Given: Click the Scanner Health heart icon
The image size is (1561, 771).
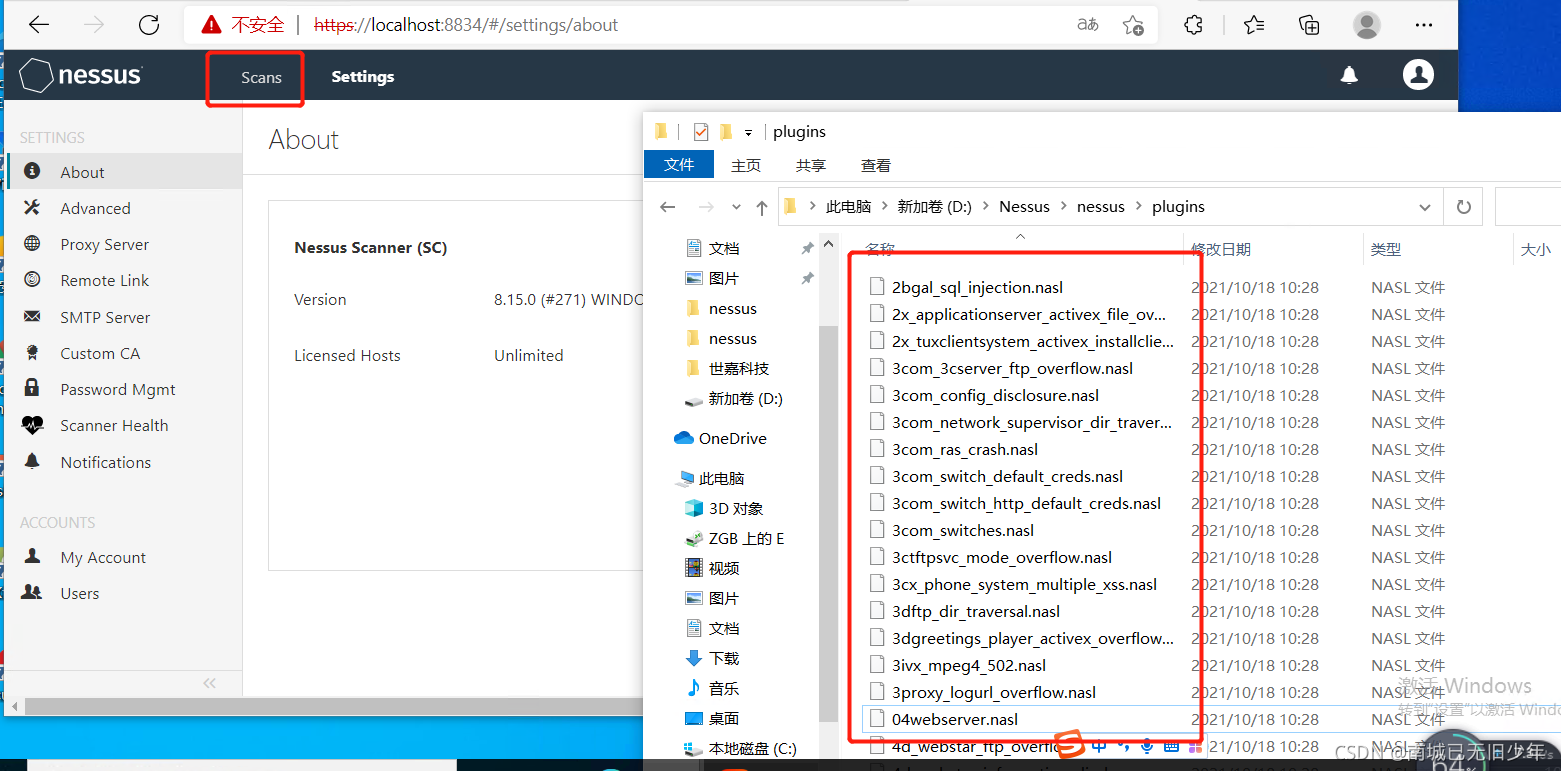Looking at the screenshot, I should 32,425.
